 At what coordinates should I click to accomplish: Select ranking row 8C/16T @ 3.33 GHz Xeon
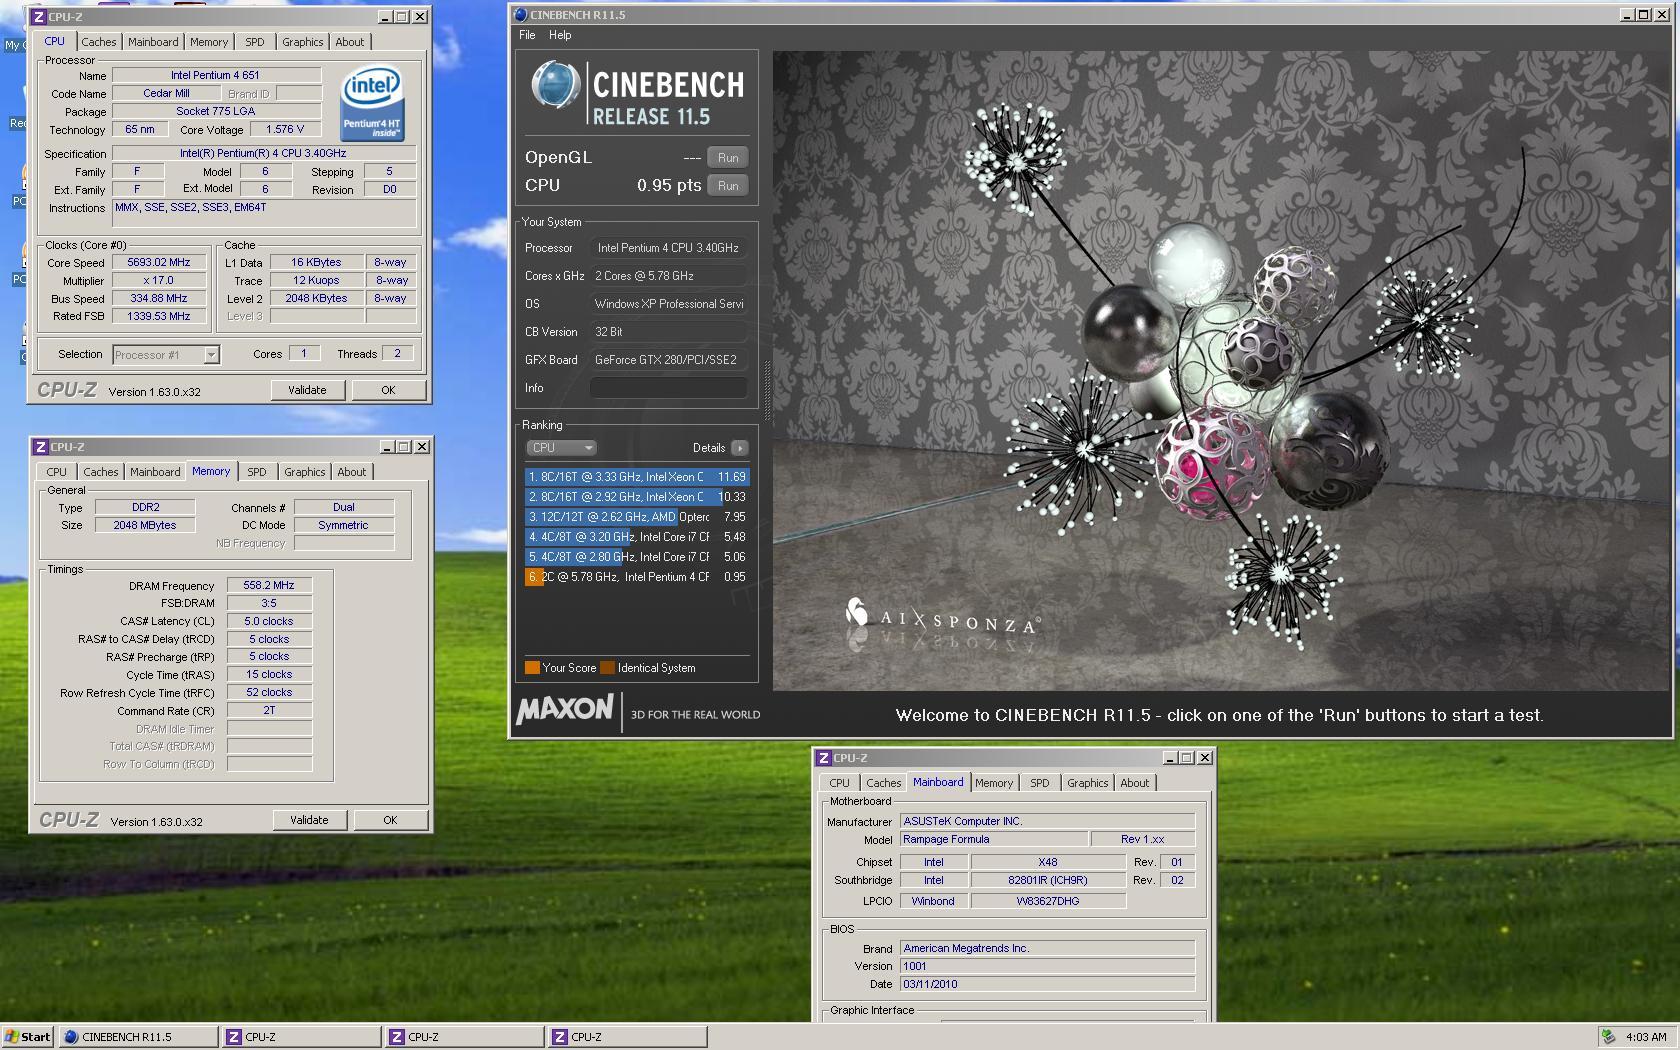coord(637,477)
